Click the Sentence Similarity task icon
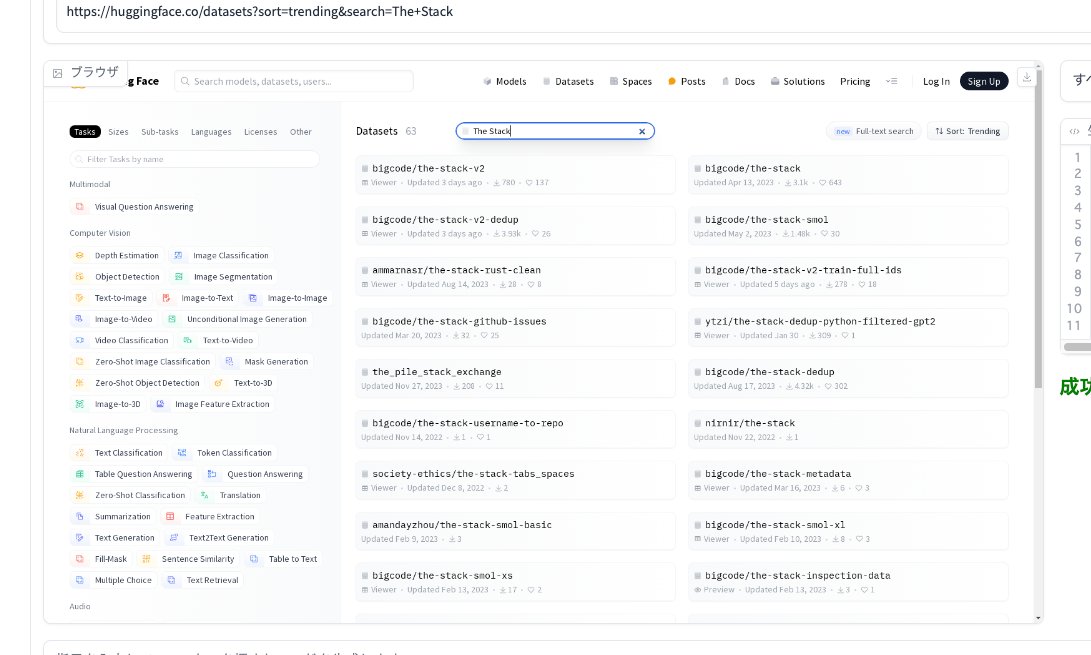 click(146, 559)
